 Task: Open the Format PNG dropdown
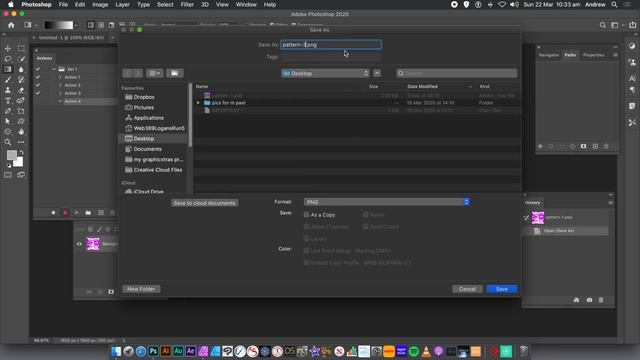[387, 202]
